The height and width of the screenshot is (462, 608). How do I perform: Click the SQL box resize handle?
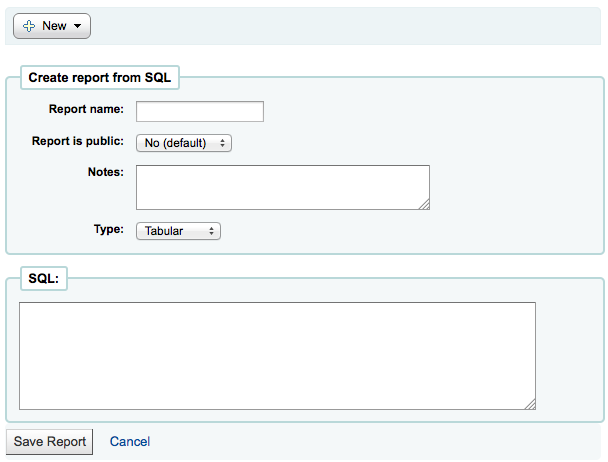coord(530,404)
